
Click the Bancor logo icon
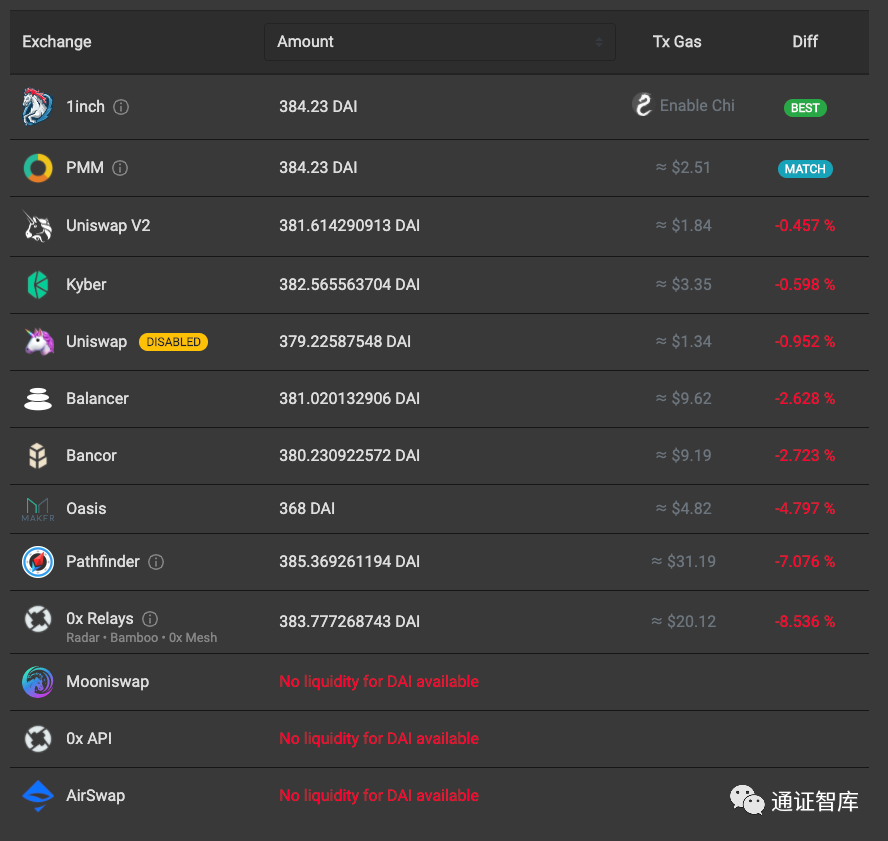(x=38, y=456)
